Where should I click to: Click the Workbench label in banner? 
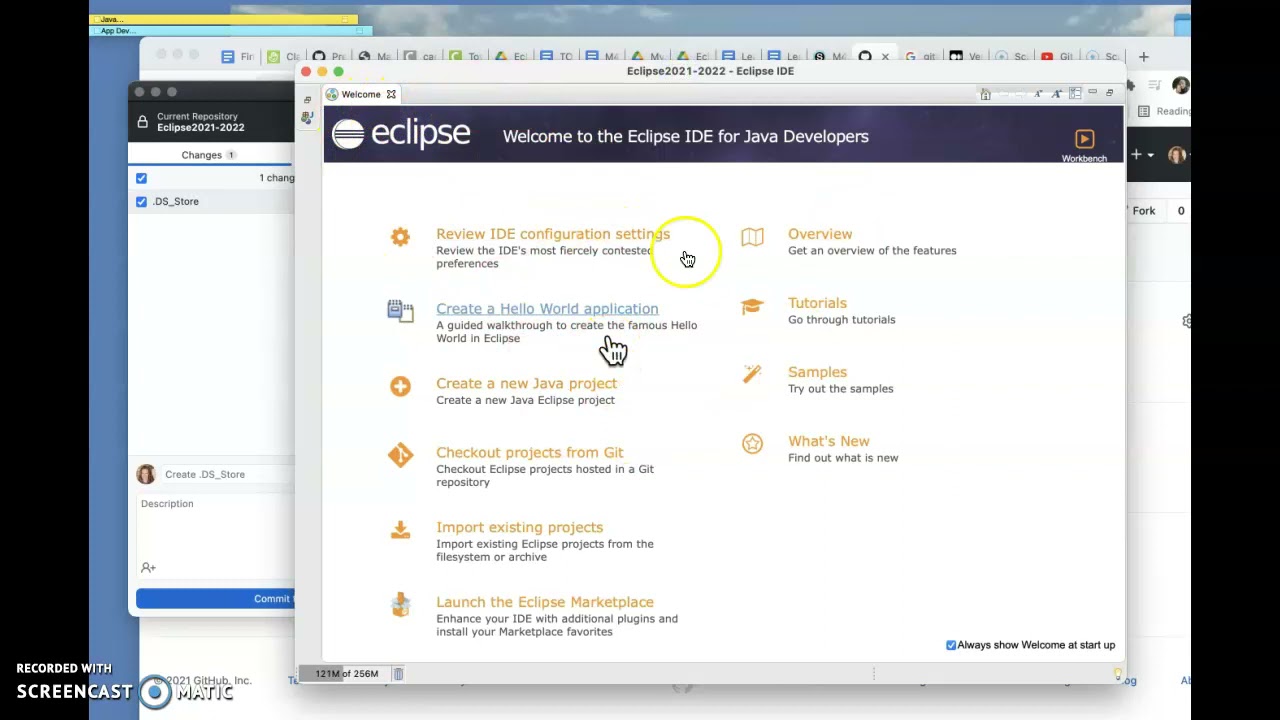(1084, 158)
